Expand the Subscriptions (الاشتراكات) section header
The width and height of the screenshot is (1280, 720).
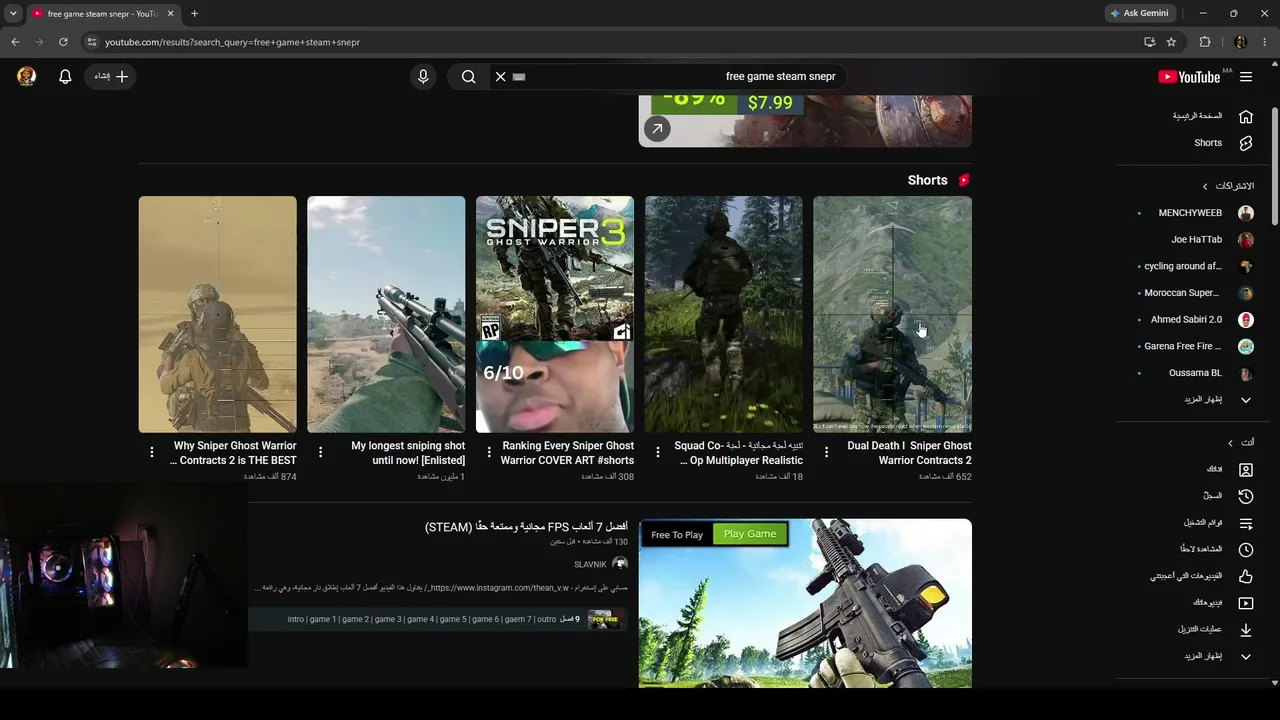[x=1228, y=186]
